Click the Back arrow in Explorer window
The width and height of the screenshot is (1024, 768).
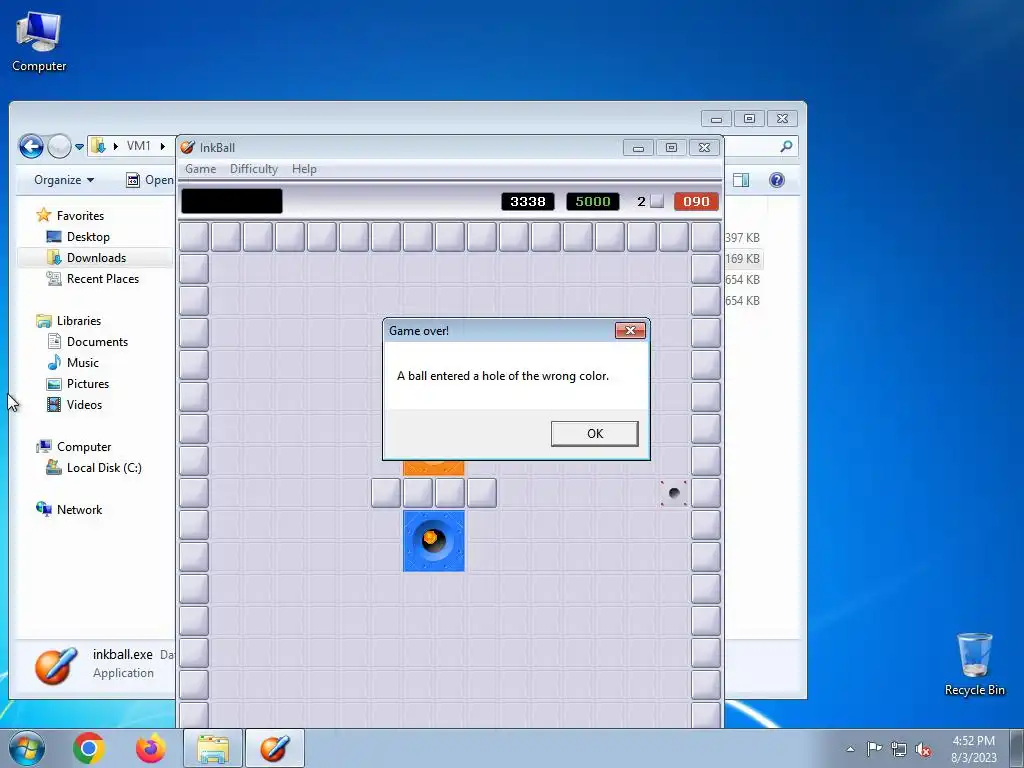pyautogui.click(x=31, y=146)
